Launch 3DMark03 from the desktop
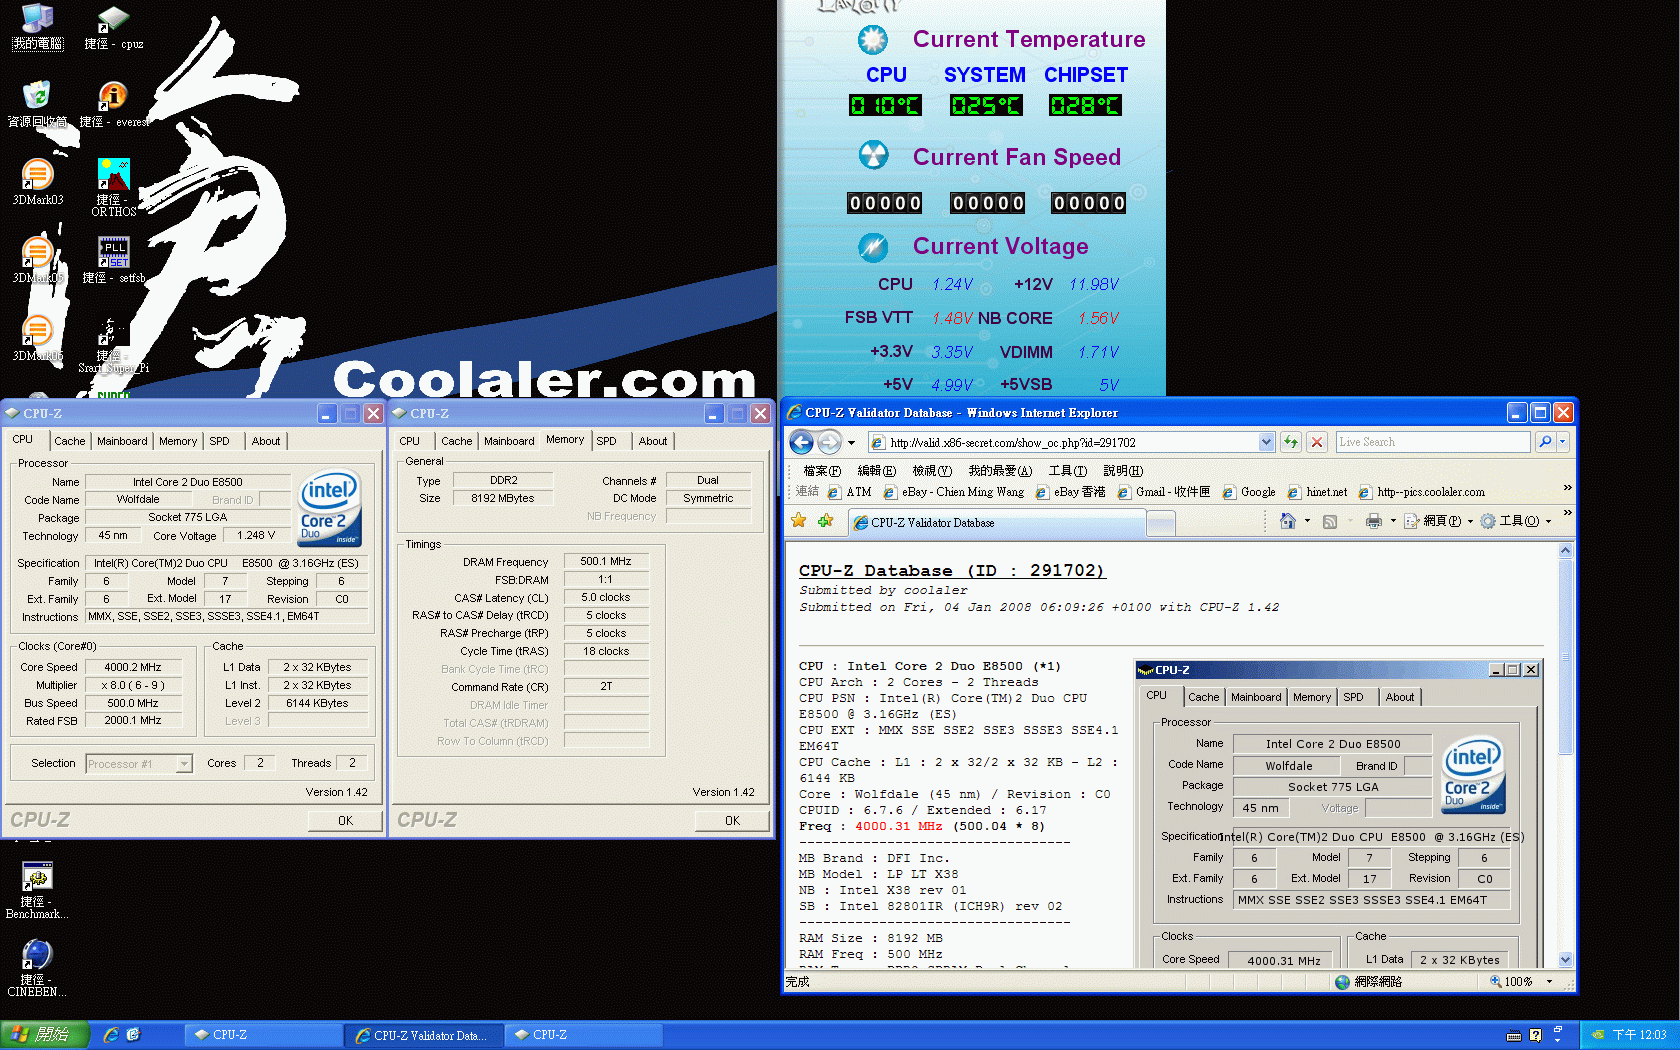Viewport: 1680px width, 1050px height. [37, 182]
